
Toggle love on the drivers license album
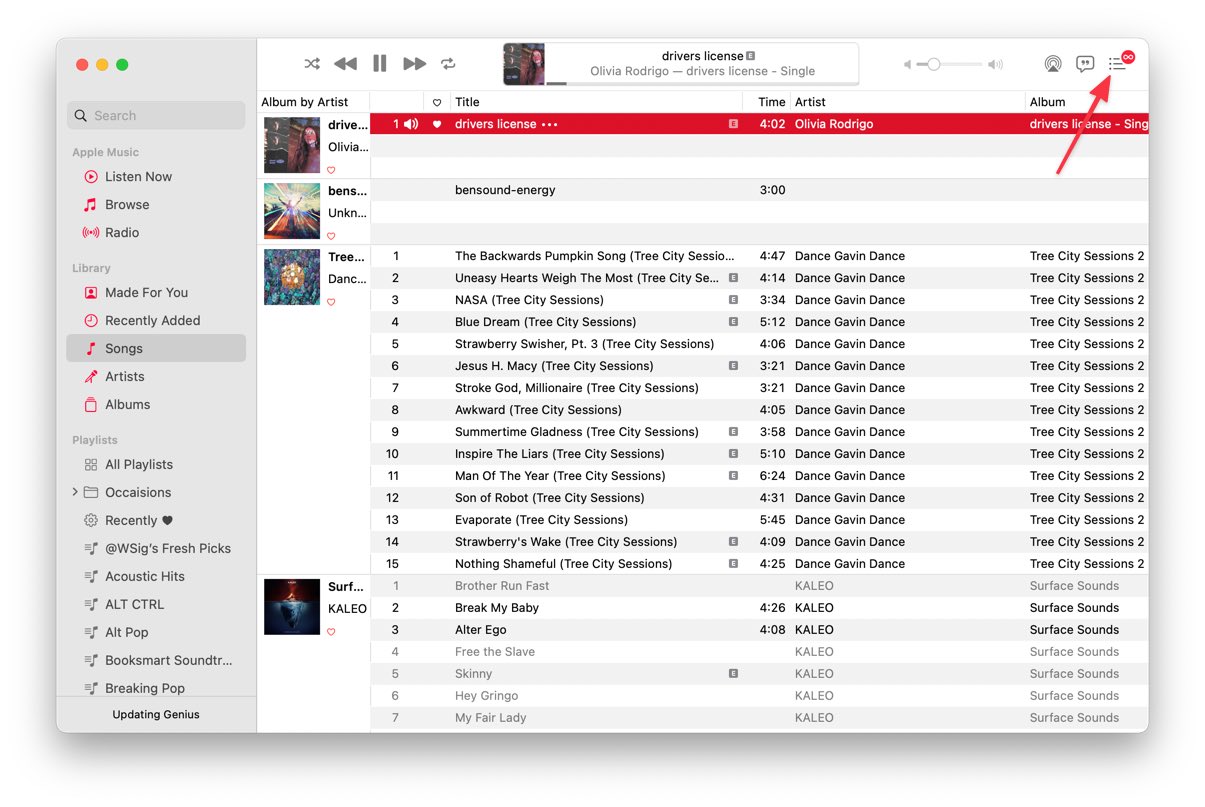(331, 170)
